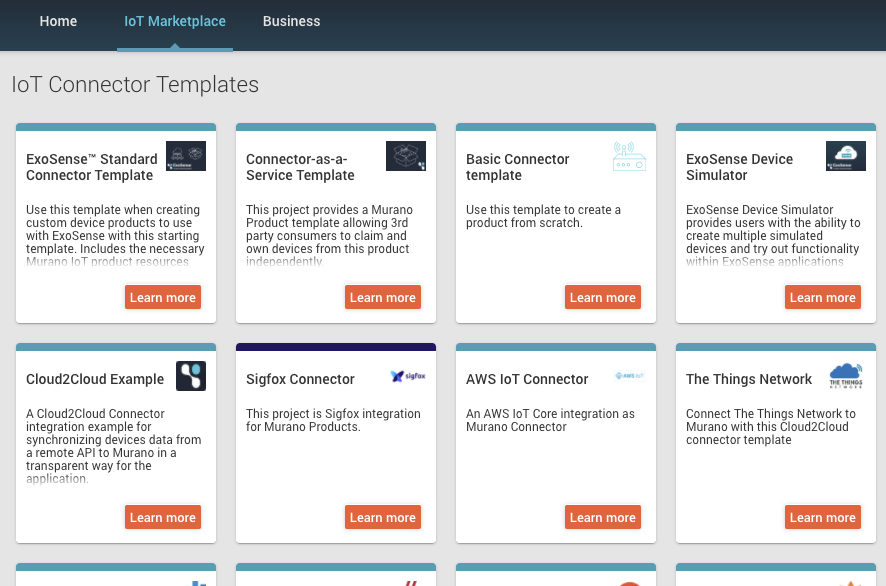886x586 pixels.
Task: Click the AWS IoT logo icon
Action: point(629,377)
